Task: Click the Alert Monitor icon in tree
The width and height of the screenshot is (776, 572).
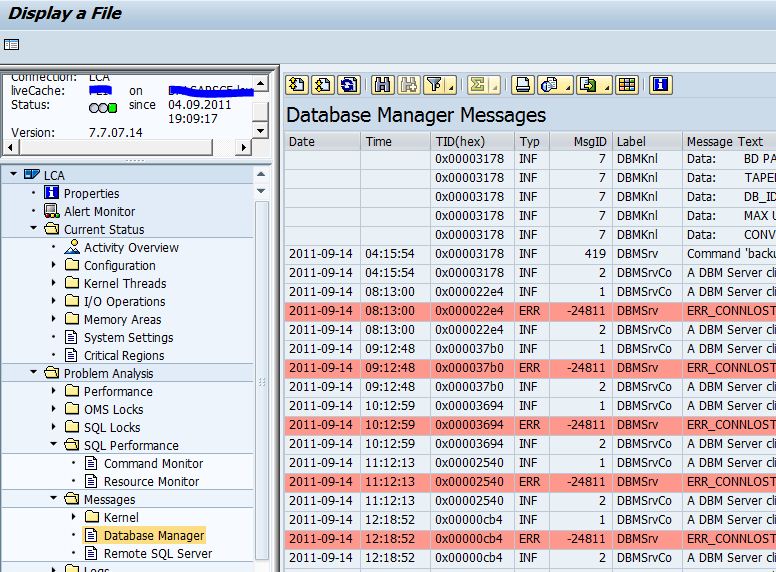Action: pyautogui.click(x=51, y=211)
